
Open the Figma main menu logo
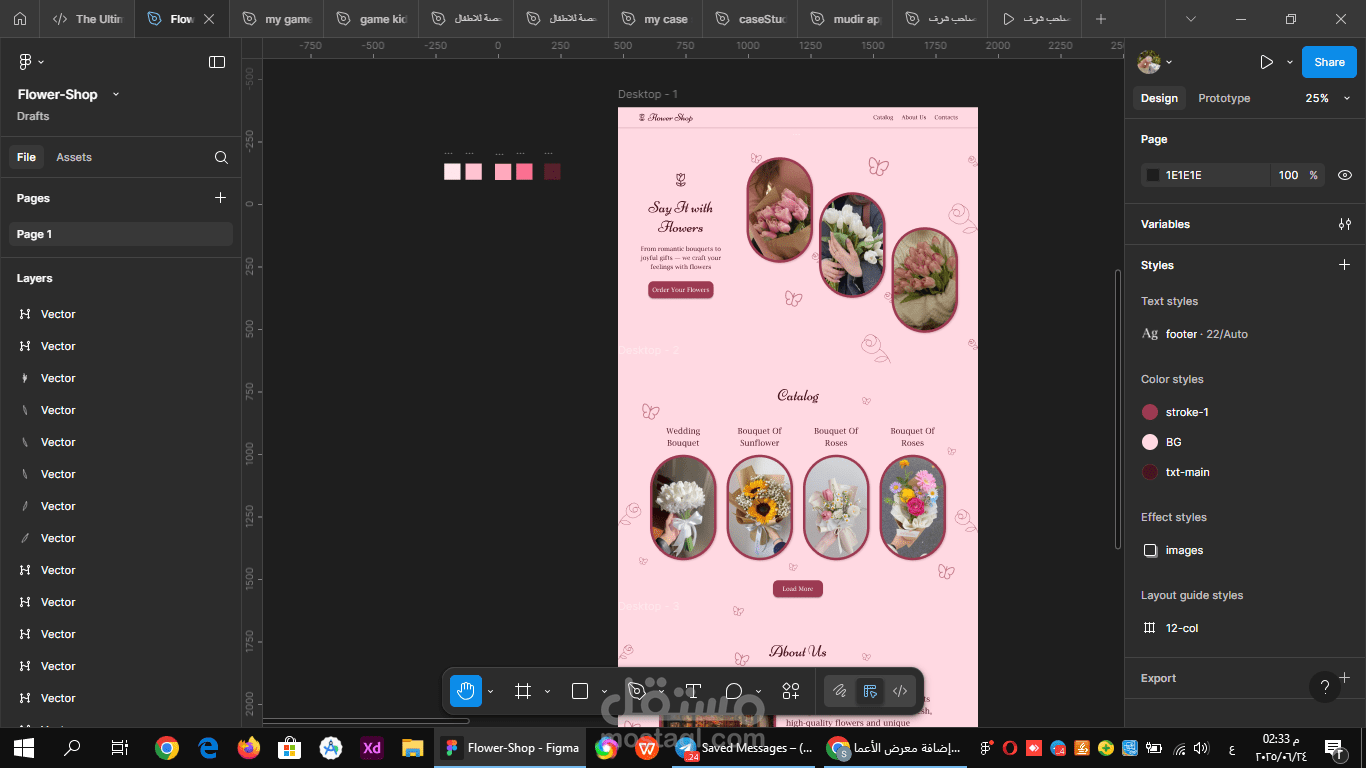point(26,62)
